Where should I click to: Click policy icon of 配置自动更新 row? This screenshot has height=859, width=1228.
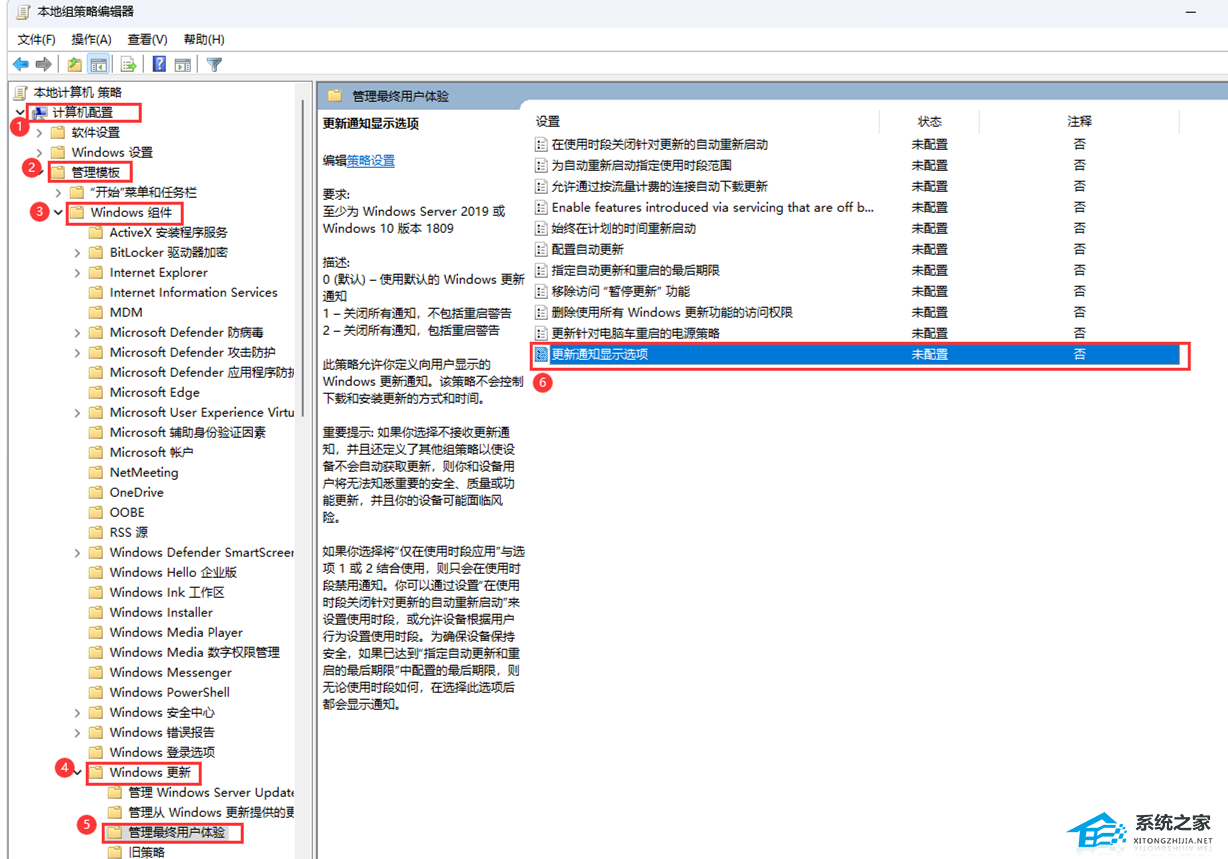click(x=541, y=249)
